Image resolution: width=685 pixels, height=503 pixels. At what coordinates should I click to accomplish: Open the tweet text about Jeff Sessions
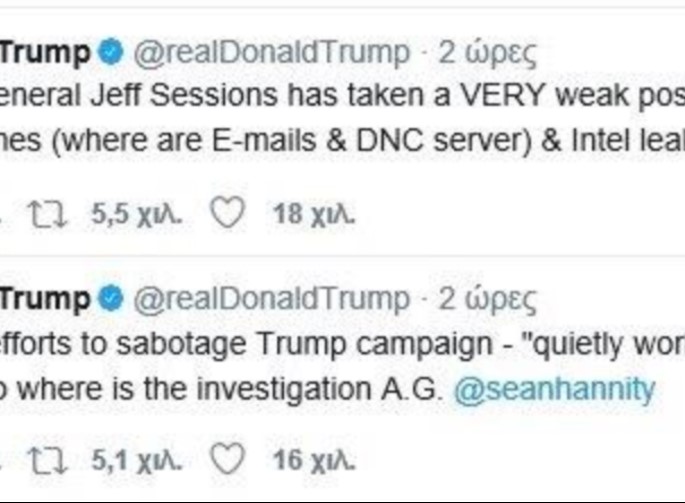(x=340, y=97)
